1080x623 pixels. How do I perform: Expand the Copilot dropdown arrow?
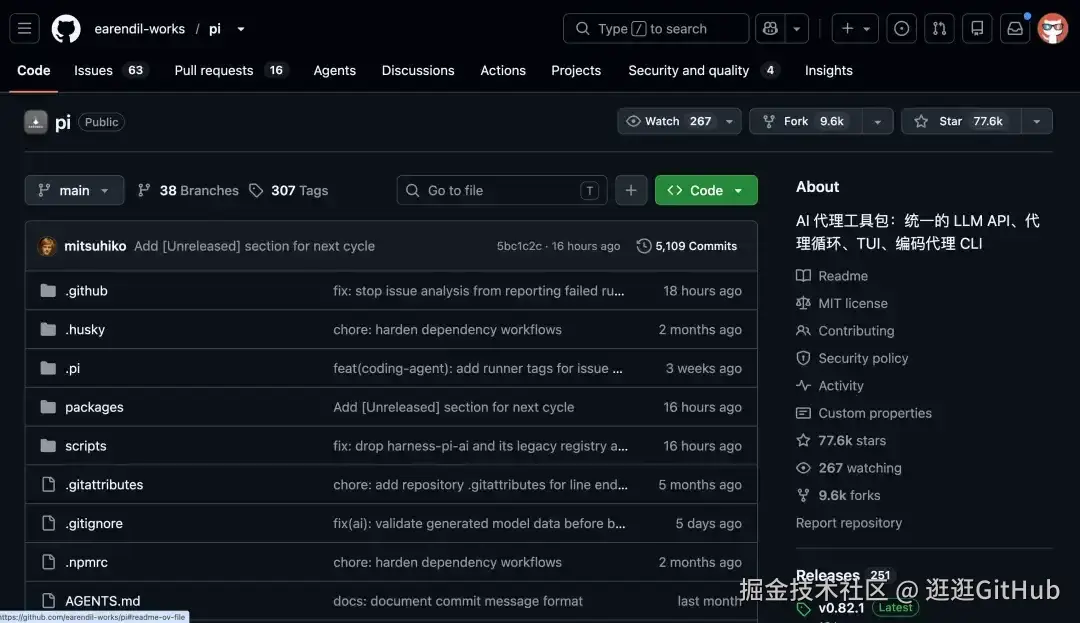pyautogui.click(x=797, y=29)
